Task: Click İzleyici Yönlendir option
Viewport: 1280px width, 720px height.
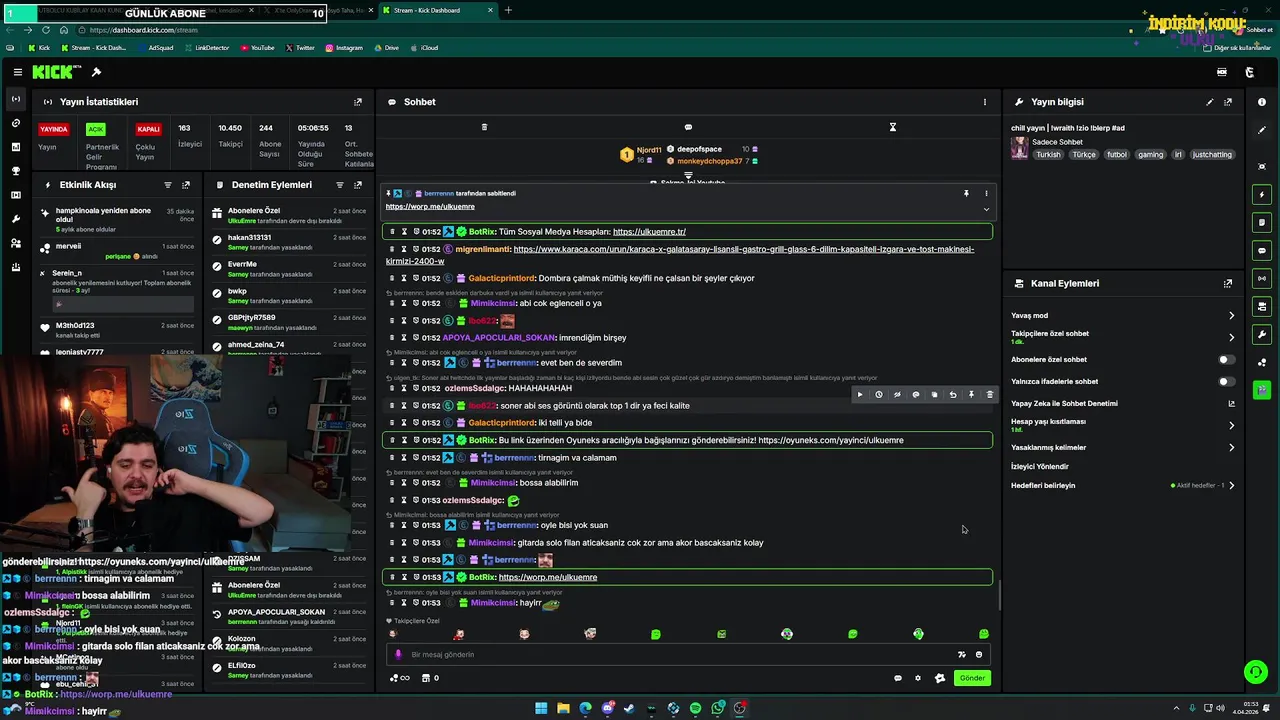Action: click(1040, 467)
